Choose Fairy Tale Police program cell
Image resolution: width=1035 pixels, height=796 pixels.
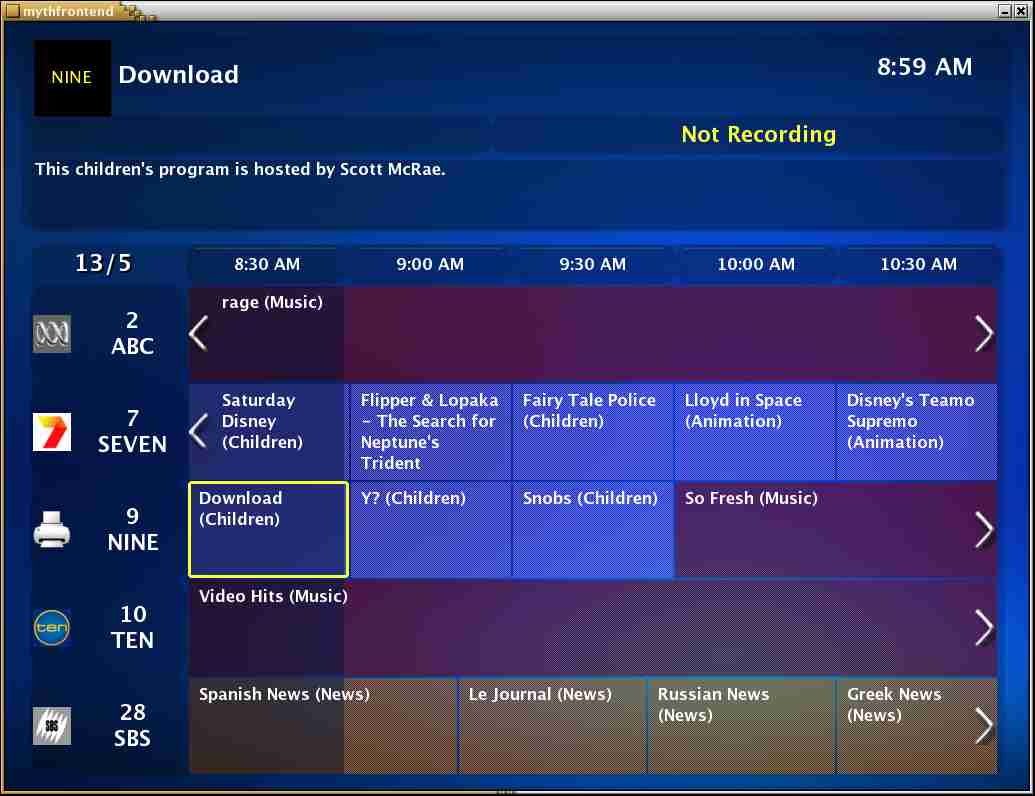592,431
